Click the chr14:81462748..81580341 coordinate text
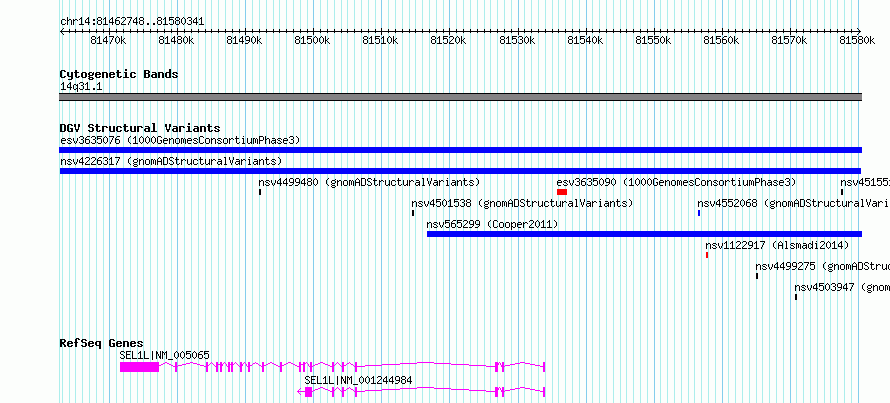890x403 pixels. point(132,22)
